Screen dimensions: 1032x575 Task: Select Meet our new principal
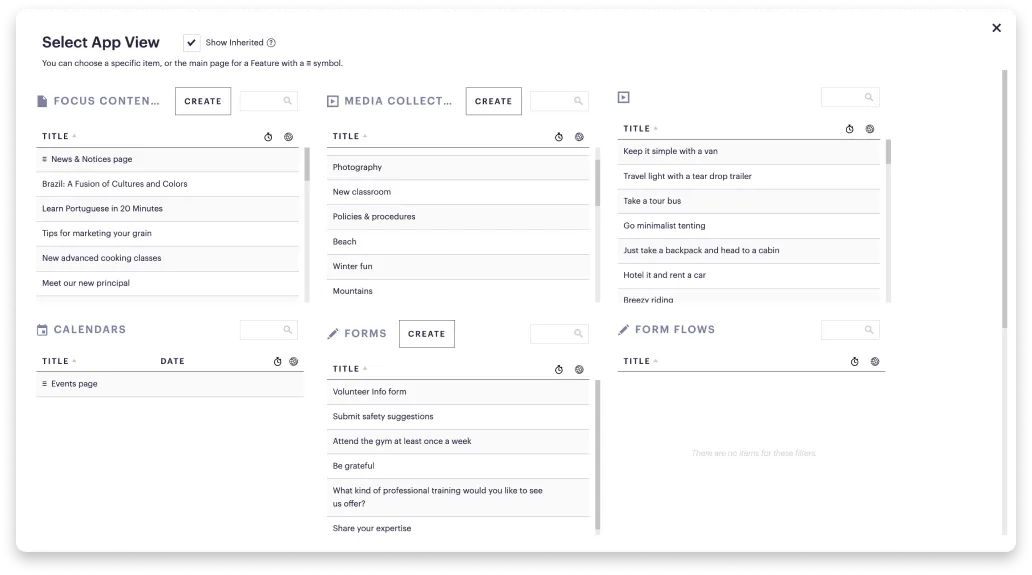(167, 284)
